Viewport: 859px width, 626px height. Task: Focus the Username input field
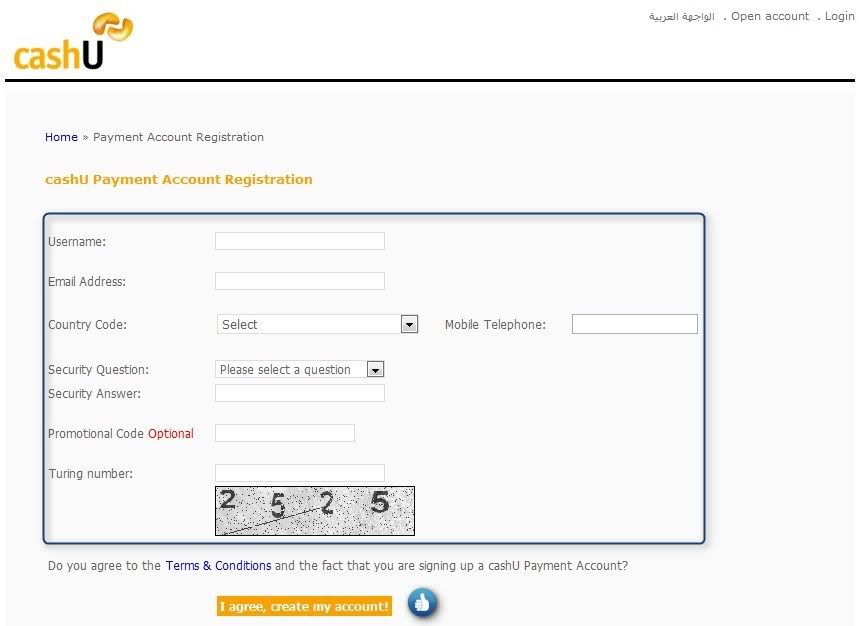click(300, 241)
